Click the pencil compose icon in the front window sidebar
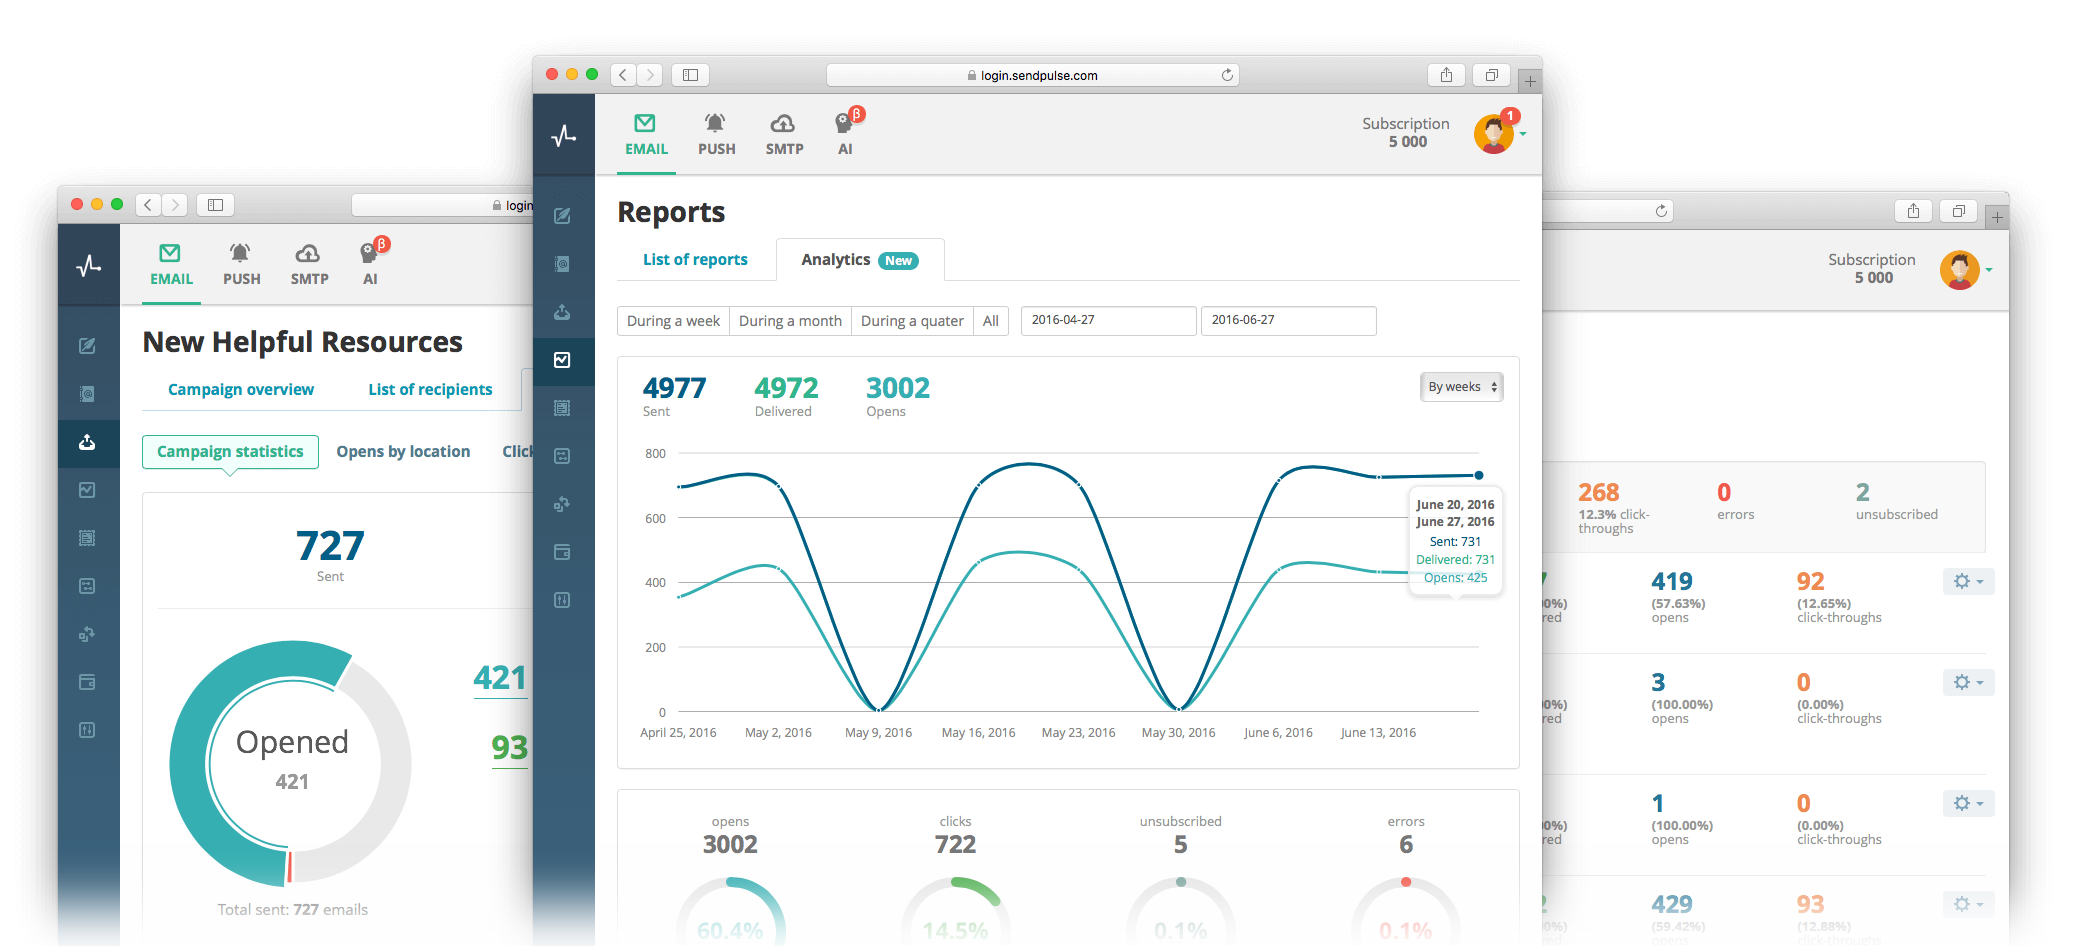 coord(562,216)
